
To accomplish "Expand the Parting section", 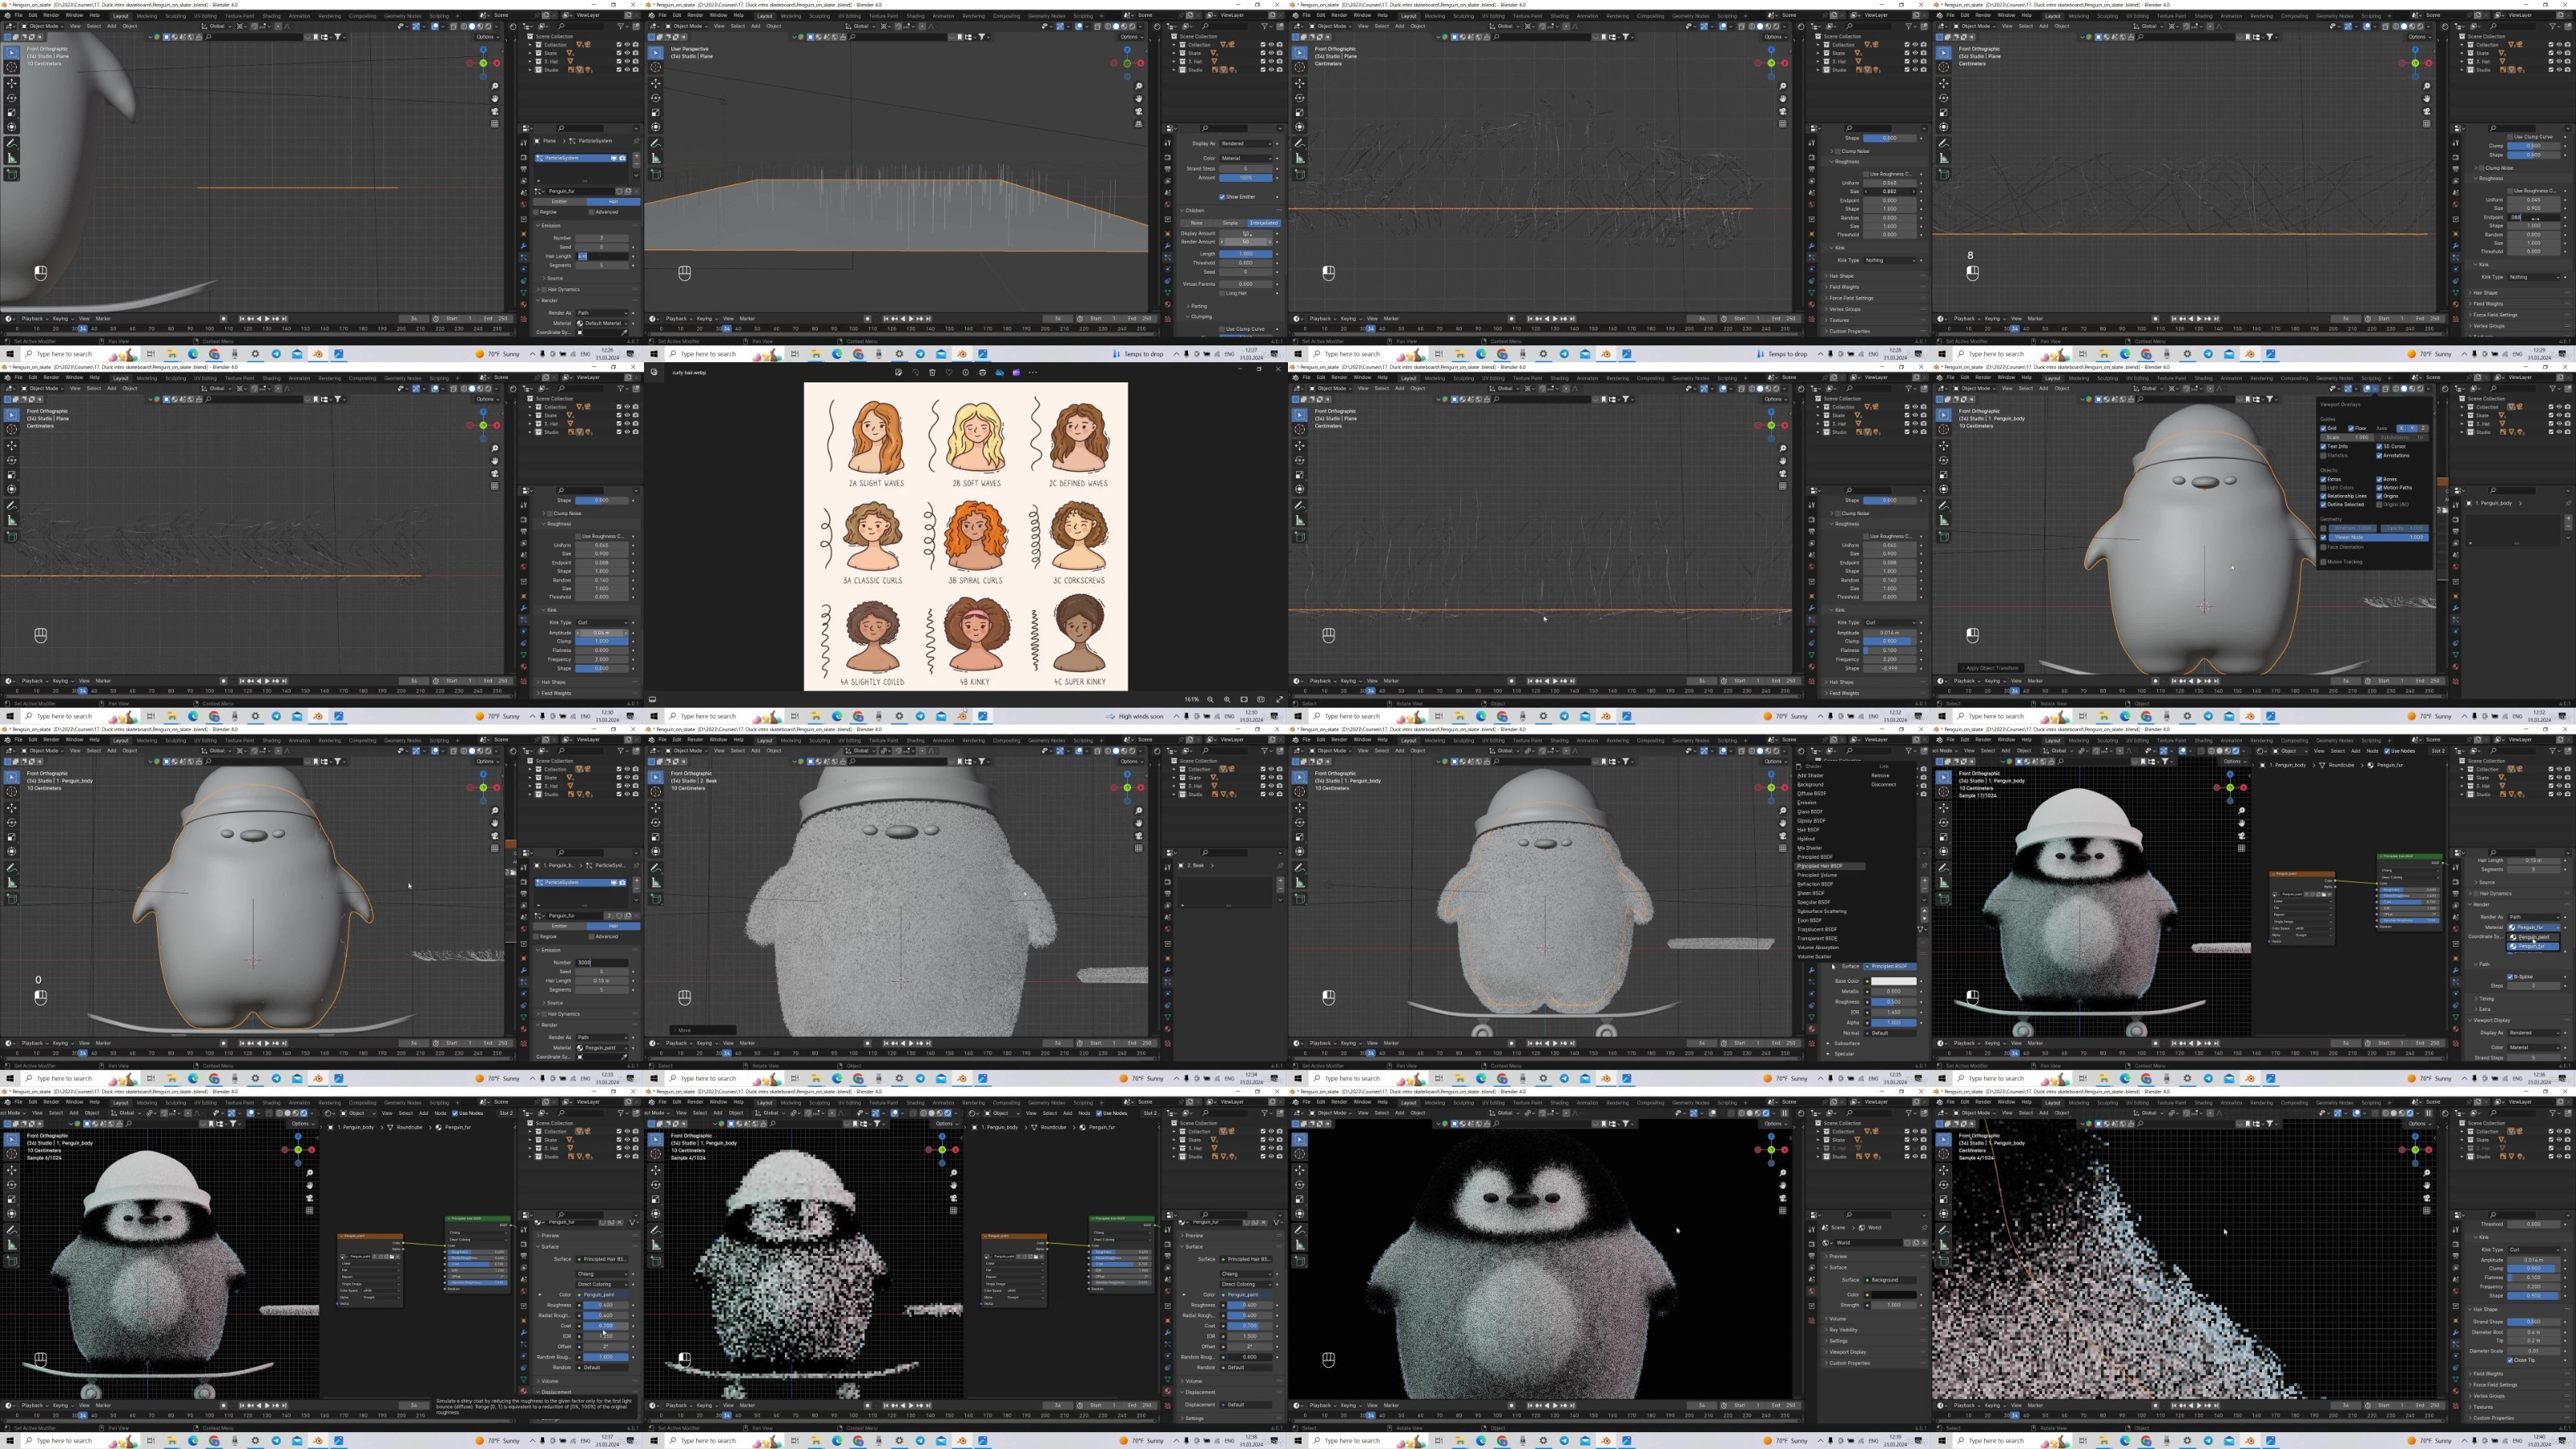I will point(1198,306).
